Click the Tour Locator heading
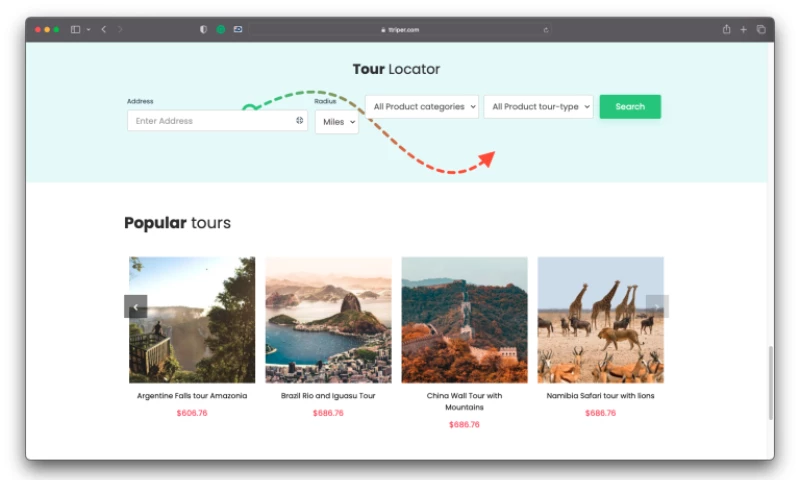The width and height of the screenshot is (800, 480). click(396, 69)
